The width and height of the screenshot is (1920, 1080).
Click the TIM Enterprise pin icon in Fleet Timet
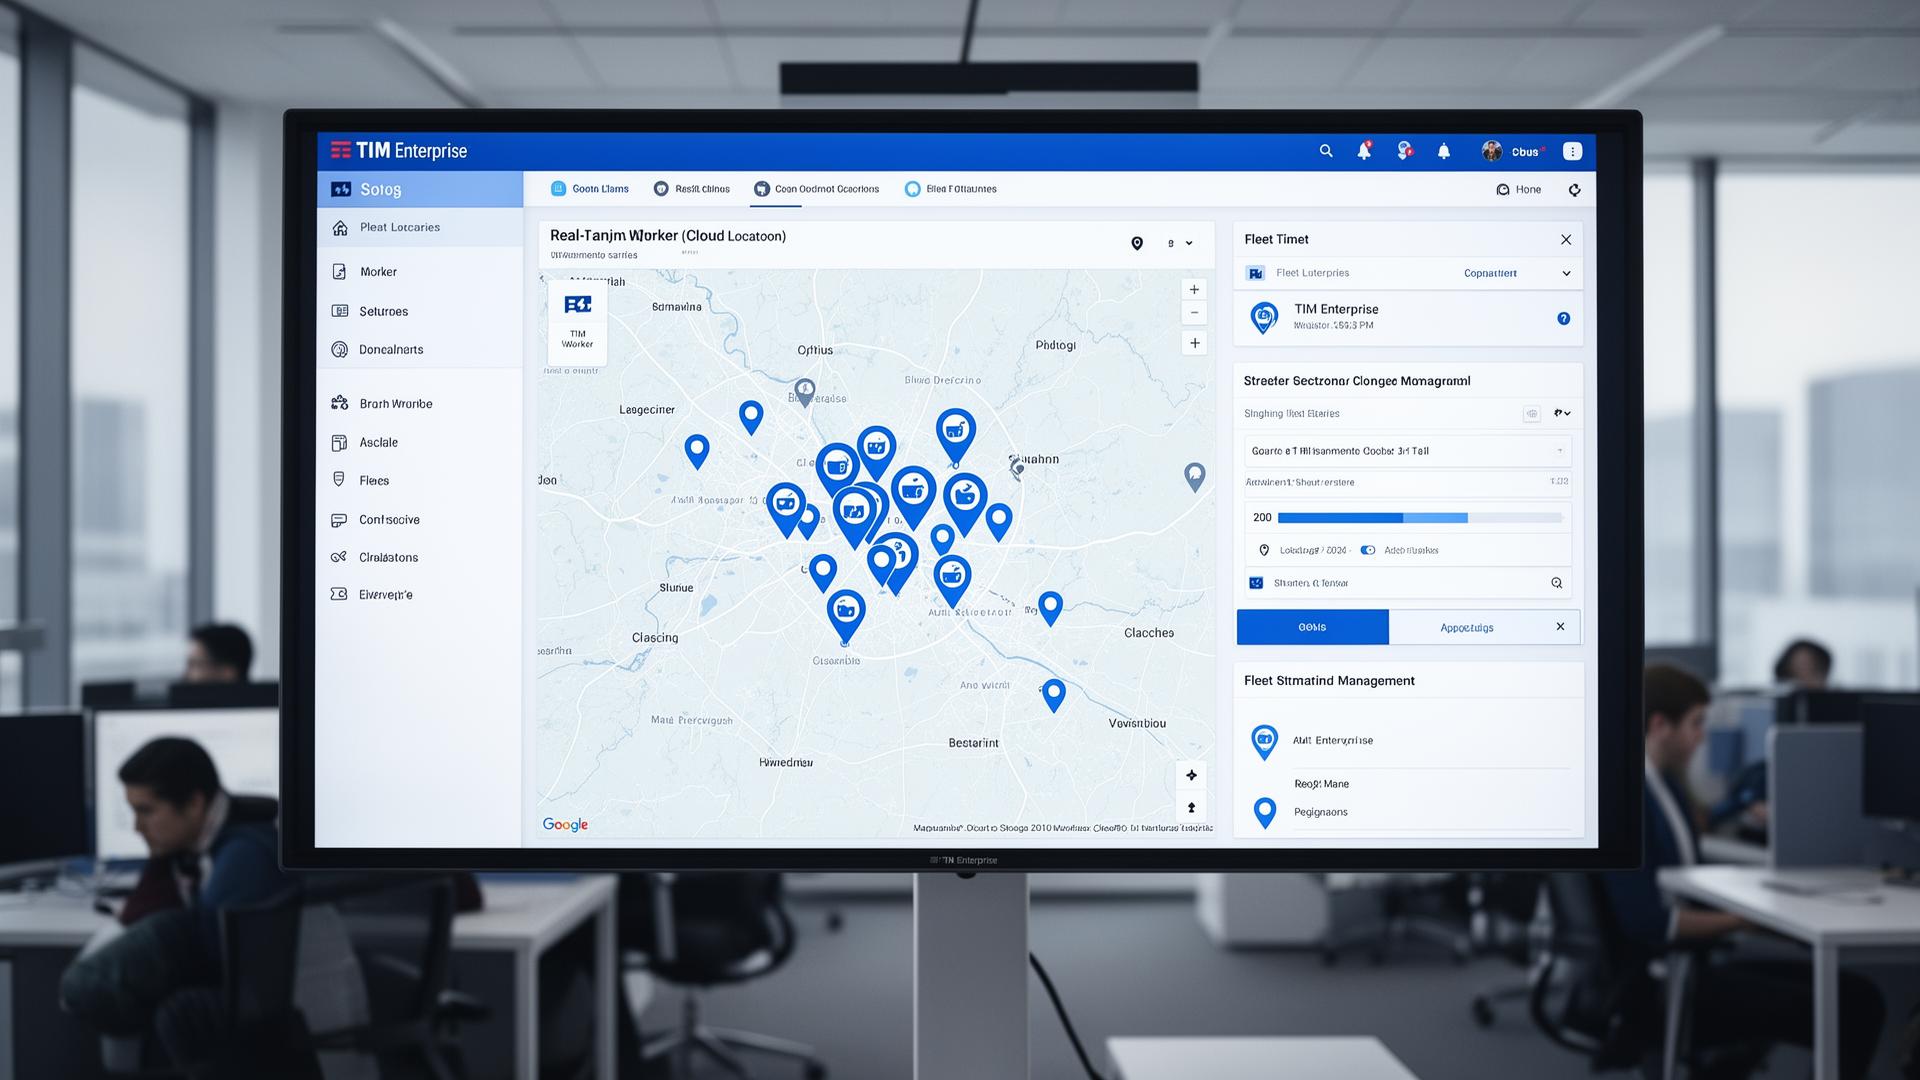1265,319
